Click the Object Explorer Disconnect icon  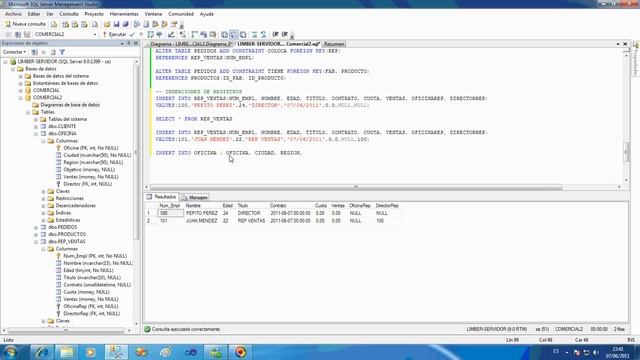[x=35, y=52]
